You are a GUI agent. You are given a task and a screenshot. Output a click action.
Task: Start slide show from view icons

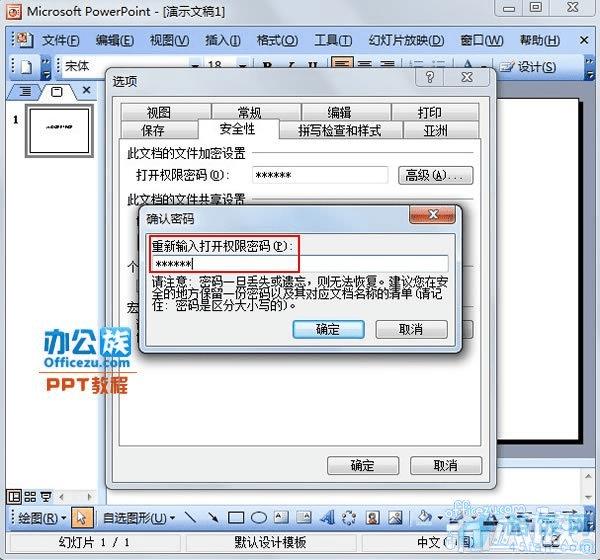(46, 497)
